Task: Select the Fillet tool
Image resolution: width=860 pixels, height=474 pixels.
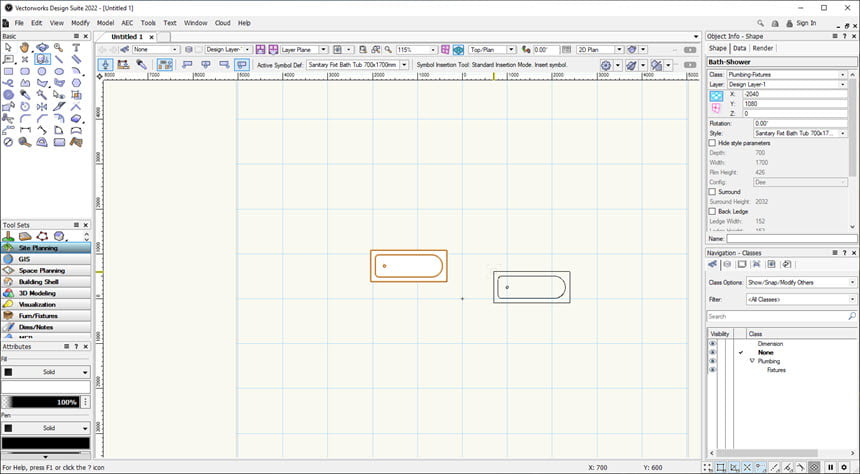Action: 25,118
